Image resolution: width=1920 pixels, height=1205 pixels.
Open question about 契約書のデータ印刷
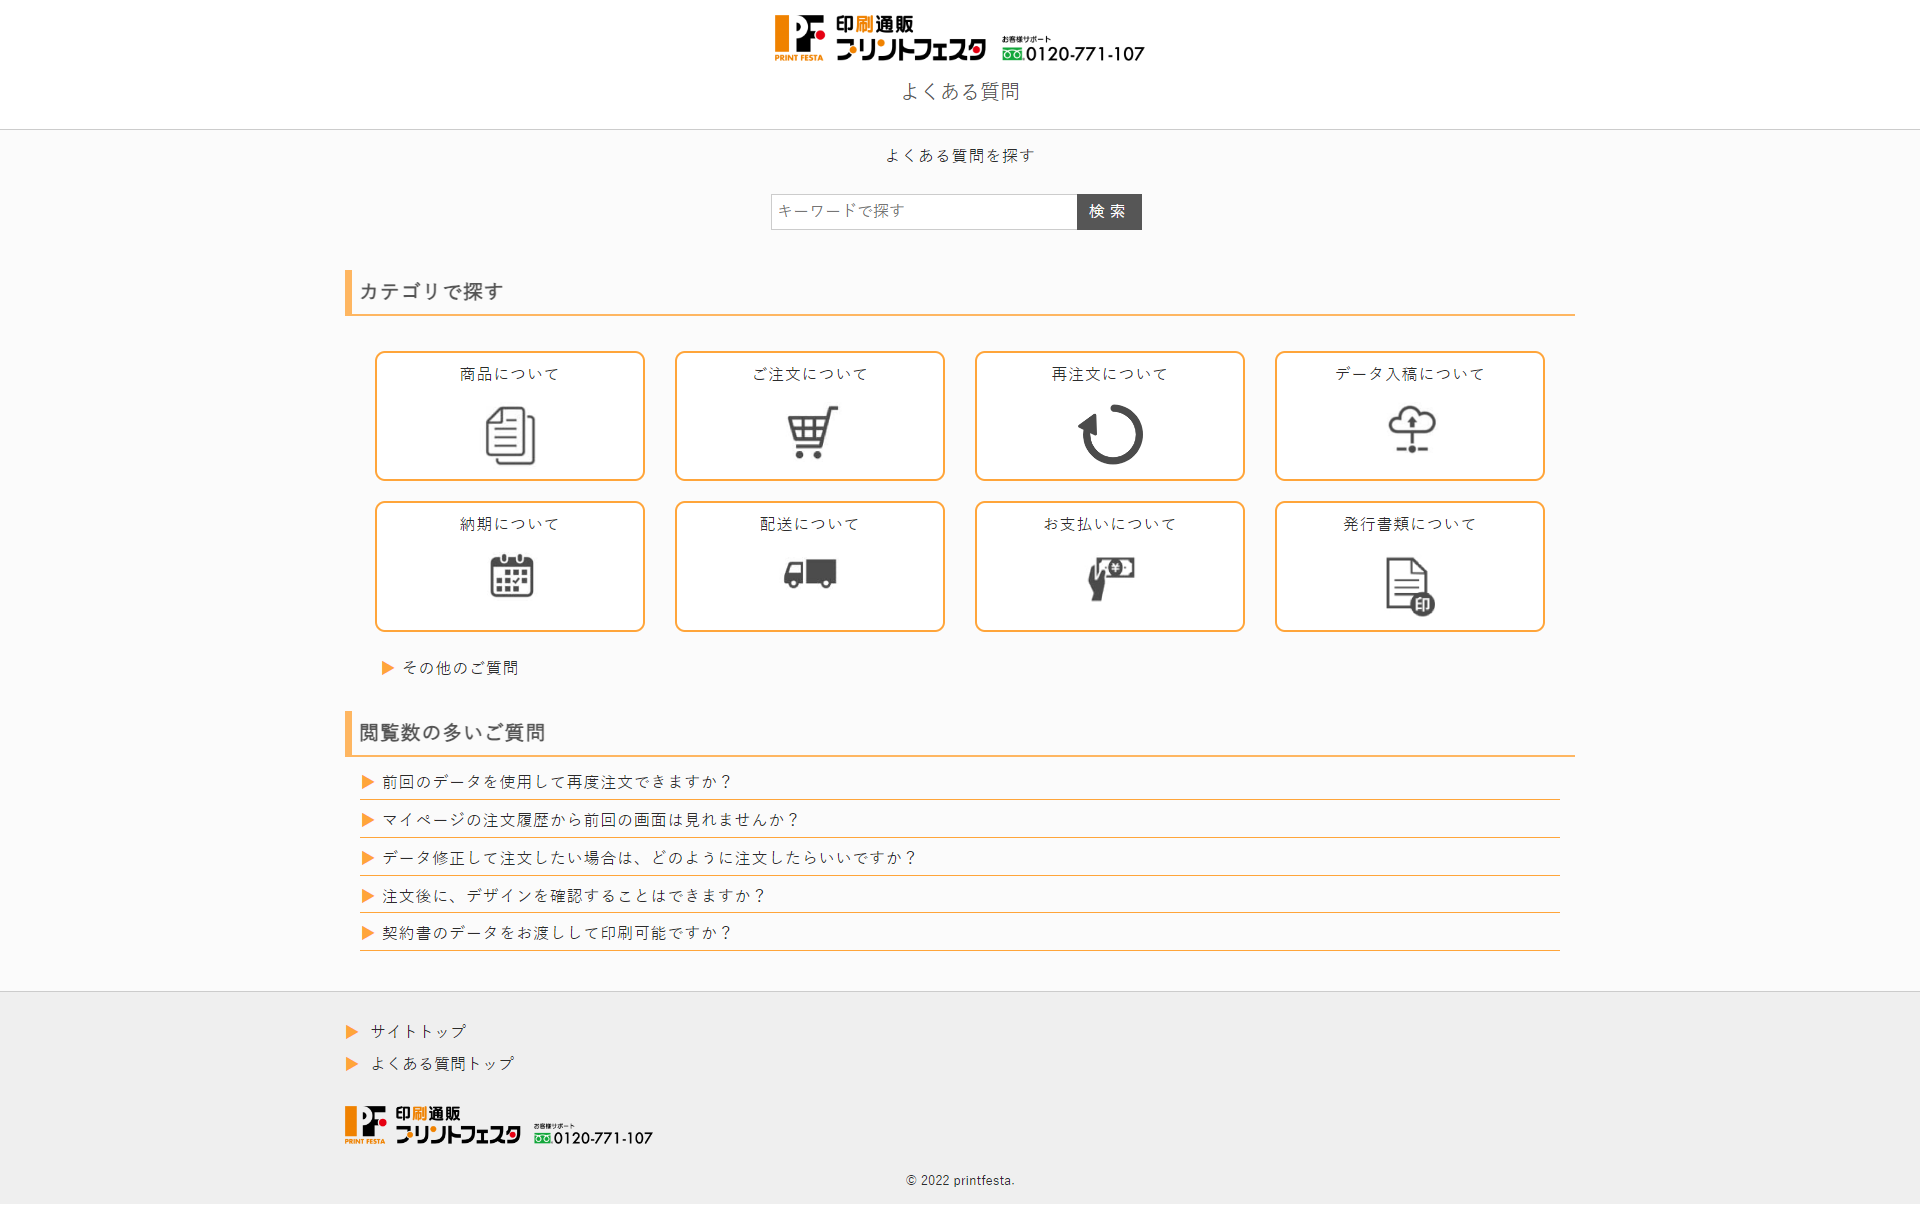tap(556, 933)
